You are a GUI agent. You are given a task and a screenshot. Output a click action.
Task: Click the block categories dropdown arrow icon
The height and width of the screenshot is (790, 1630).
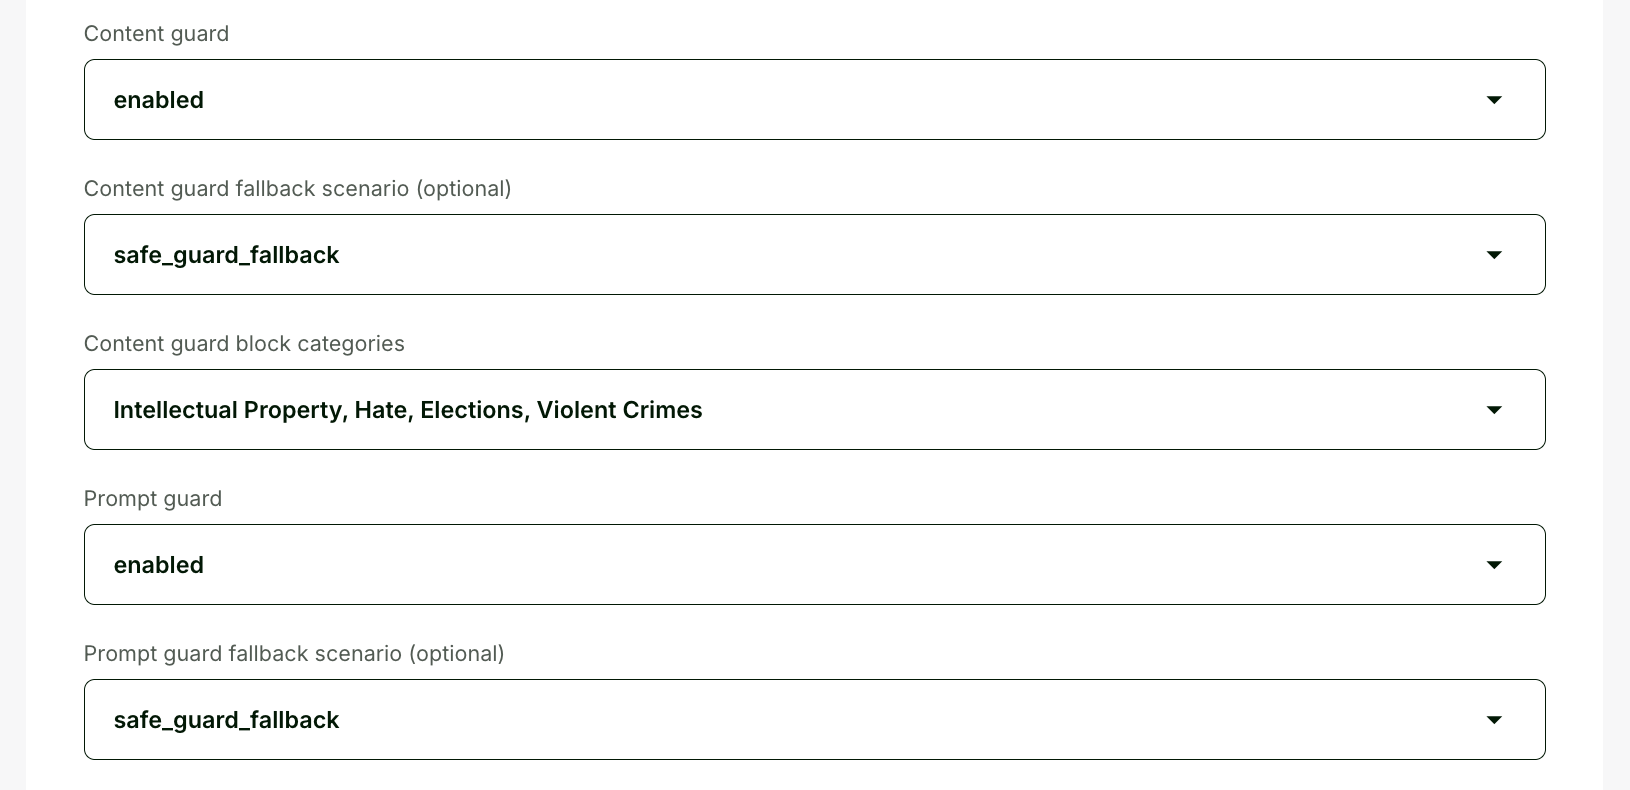[1494, 410]
